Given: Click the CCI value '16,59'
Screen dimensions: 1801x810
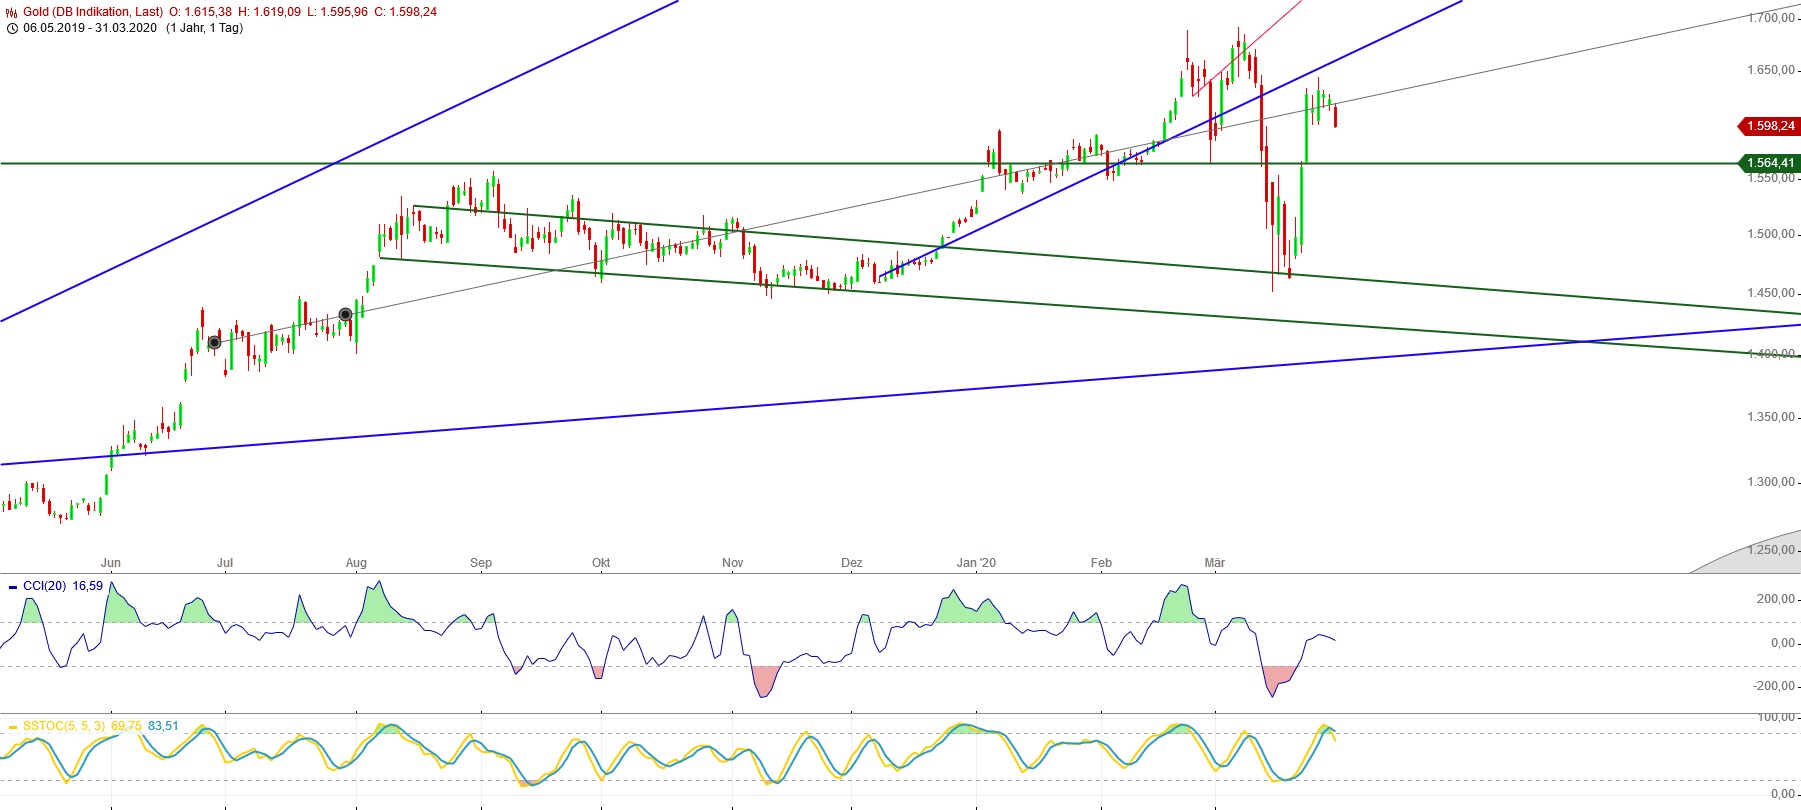Looking at the screenshot, I should pyautogui.click(x=88, y=586).
